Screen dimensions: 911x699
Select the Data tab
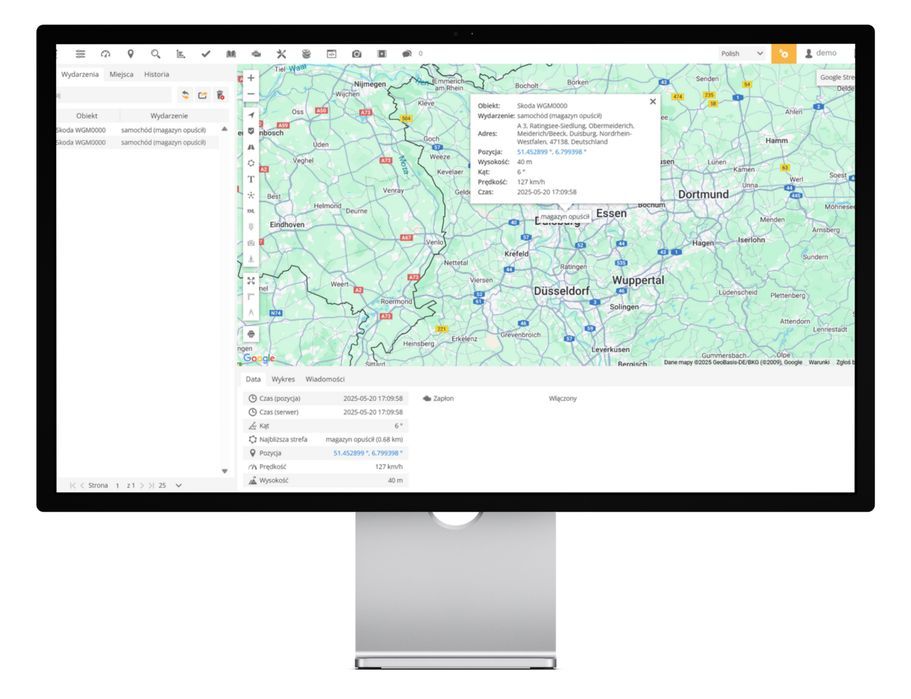(253, 379)
